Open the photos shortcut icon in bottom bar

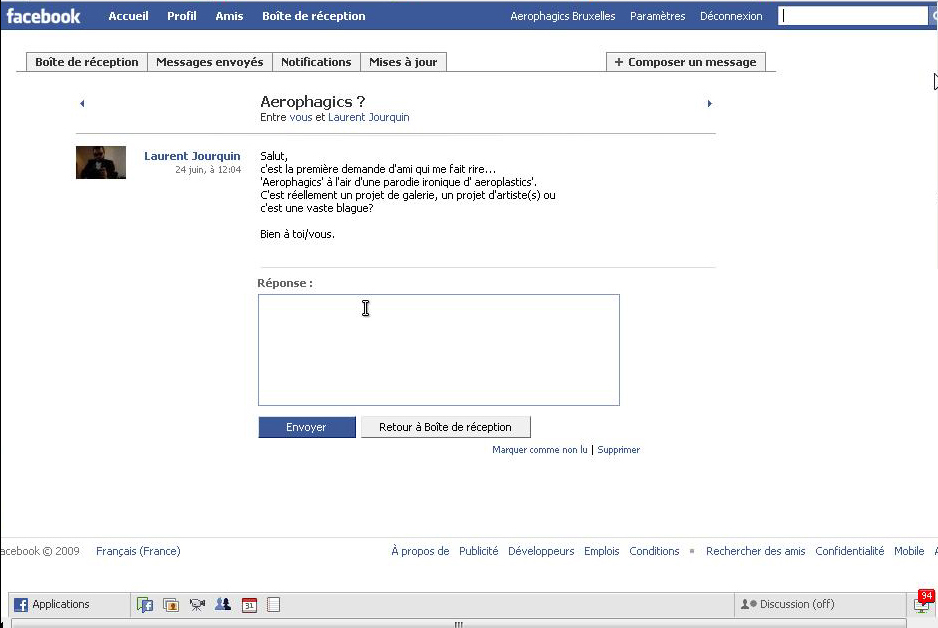pyautogui.click(x=171, y=604)
